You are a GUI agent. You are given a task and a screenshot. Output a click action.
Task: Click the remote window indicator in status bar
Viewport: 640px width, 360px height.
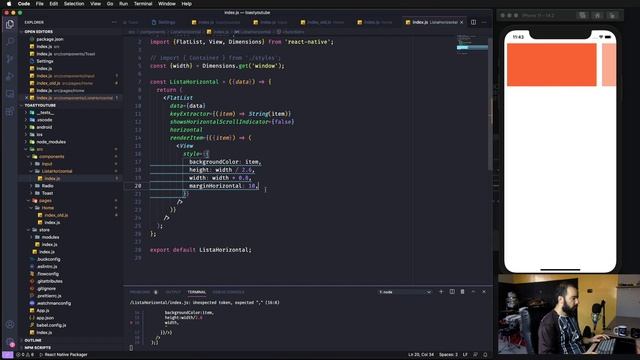(7, 355)
